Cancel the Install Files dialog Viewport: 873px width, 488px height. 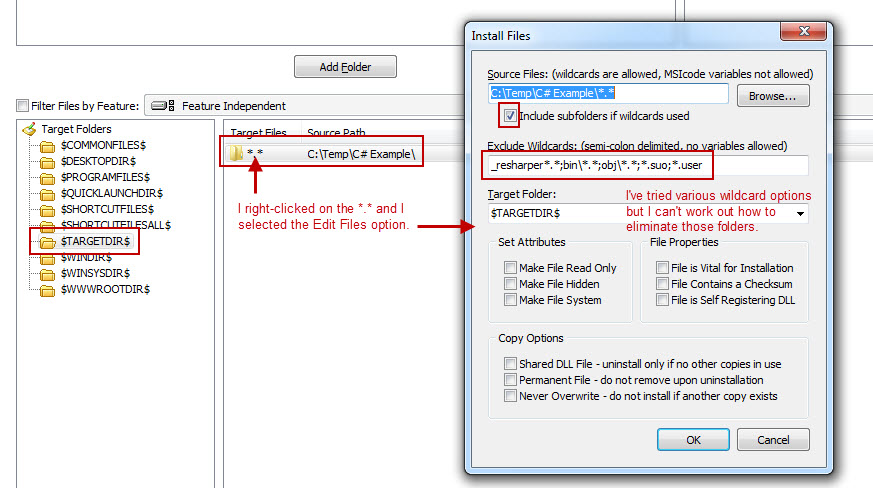pos(773,440)
